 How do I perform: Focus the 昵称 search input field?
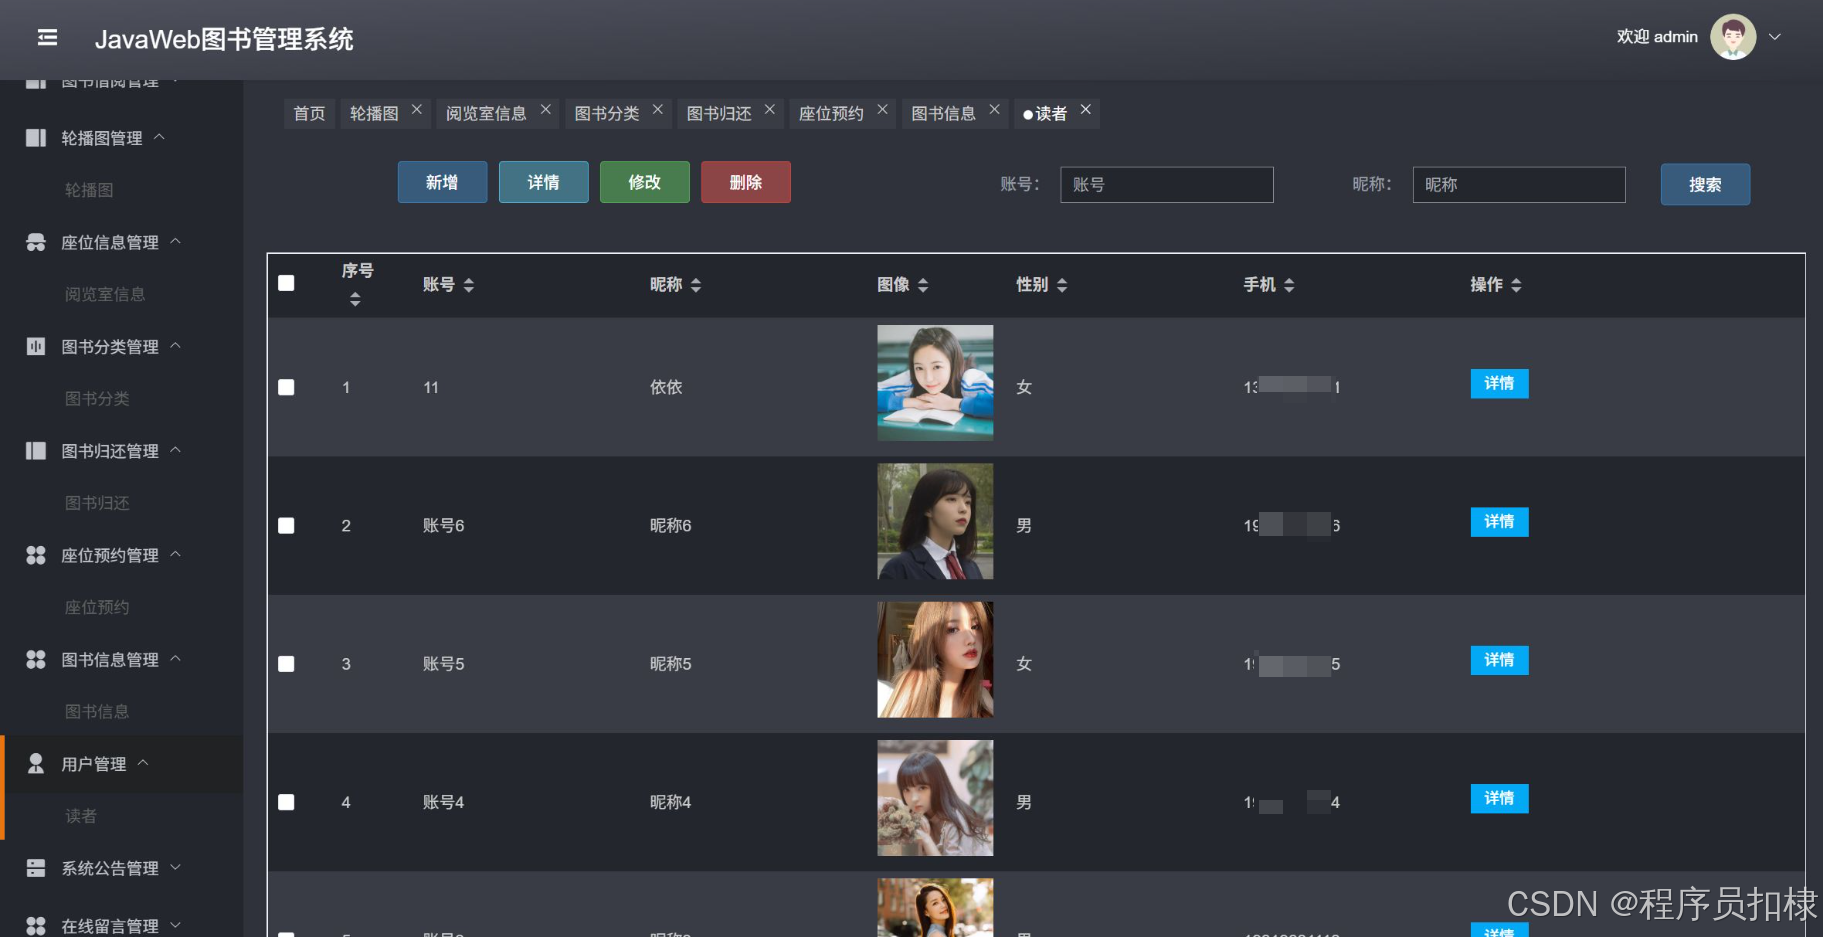(x=1519, y=185)
